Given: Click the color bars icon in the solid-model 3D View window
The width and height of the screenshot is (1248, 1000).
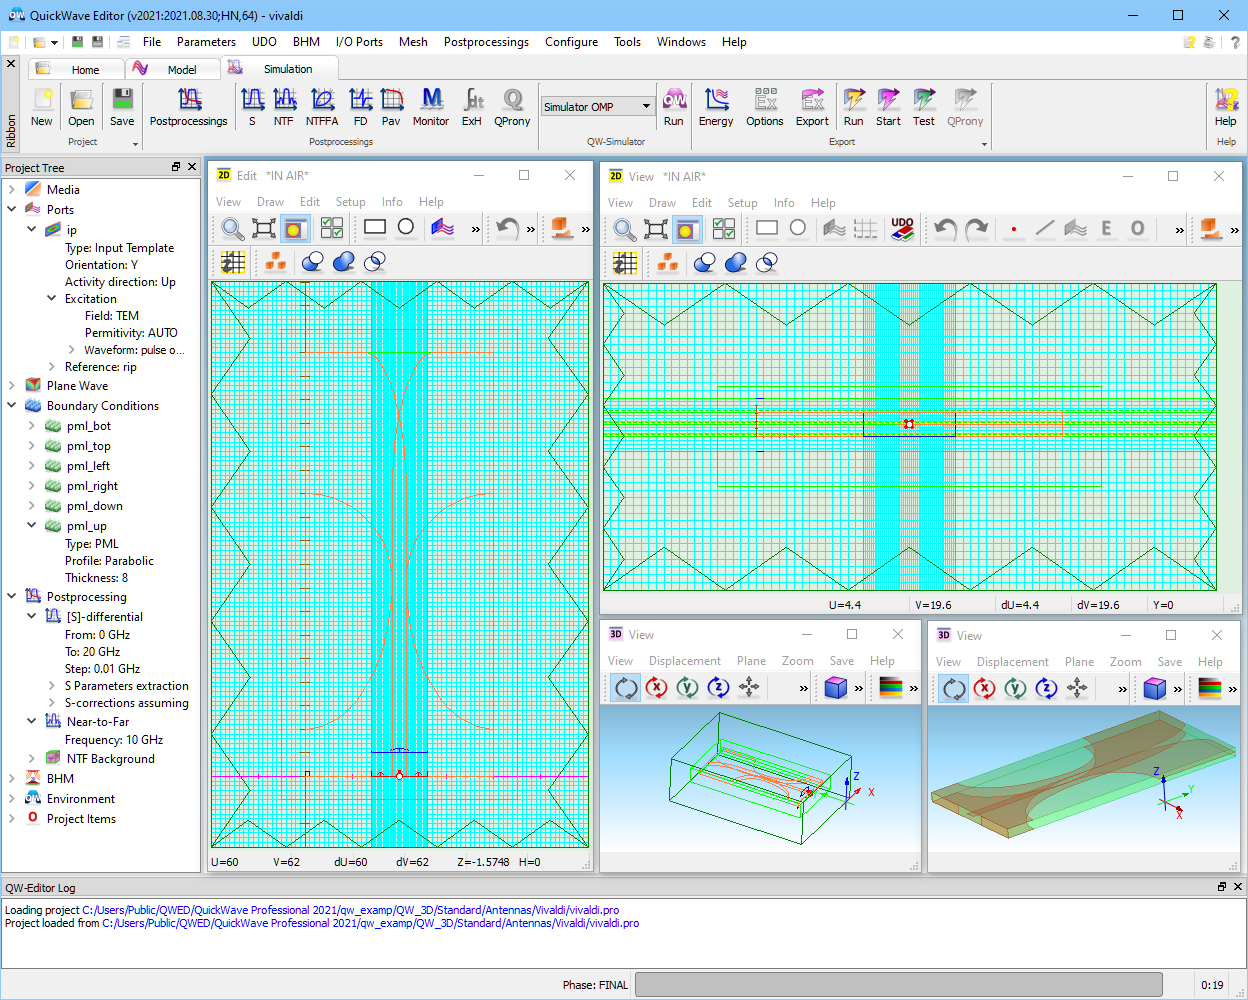Looking at the screenshot, I should (x=1209, y=688).
